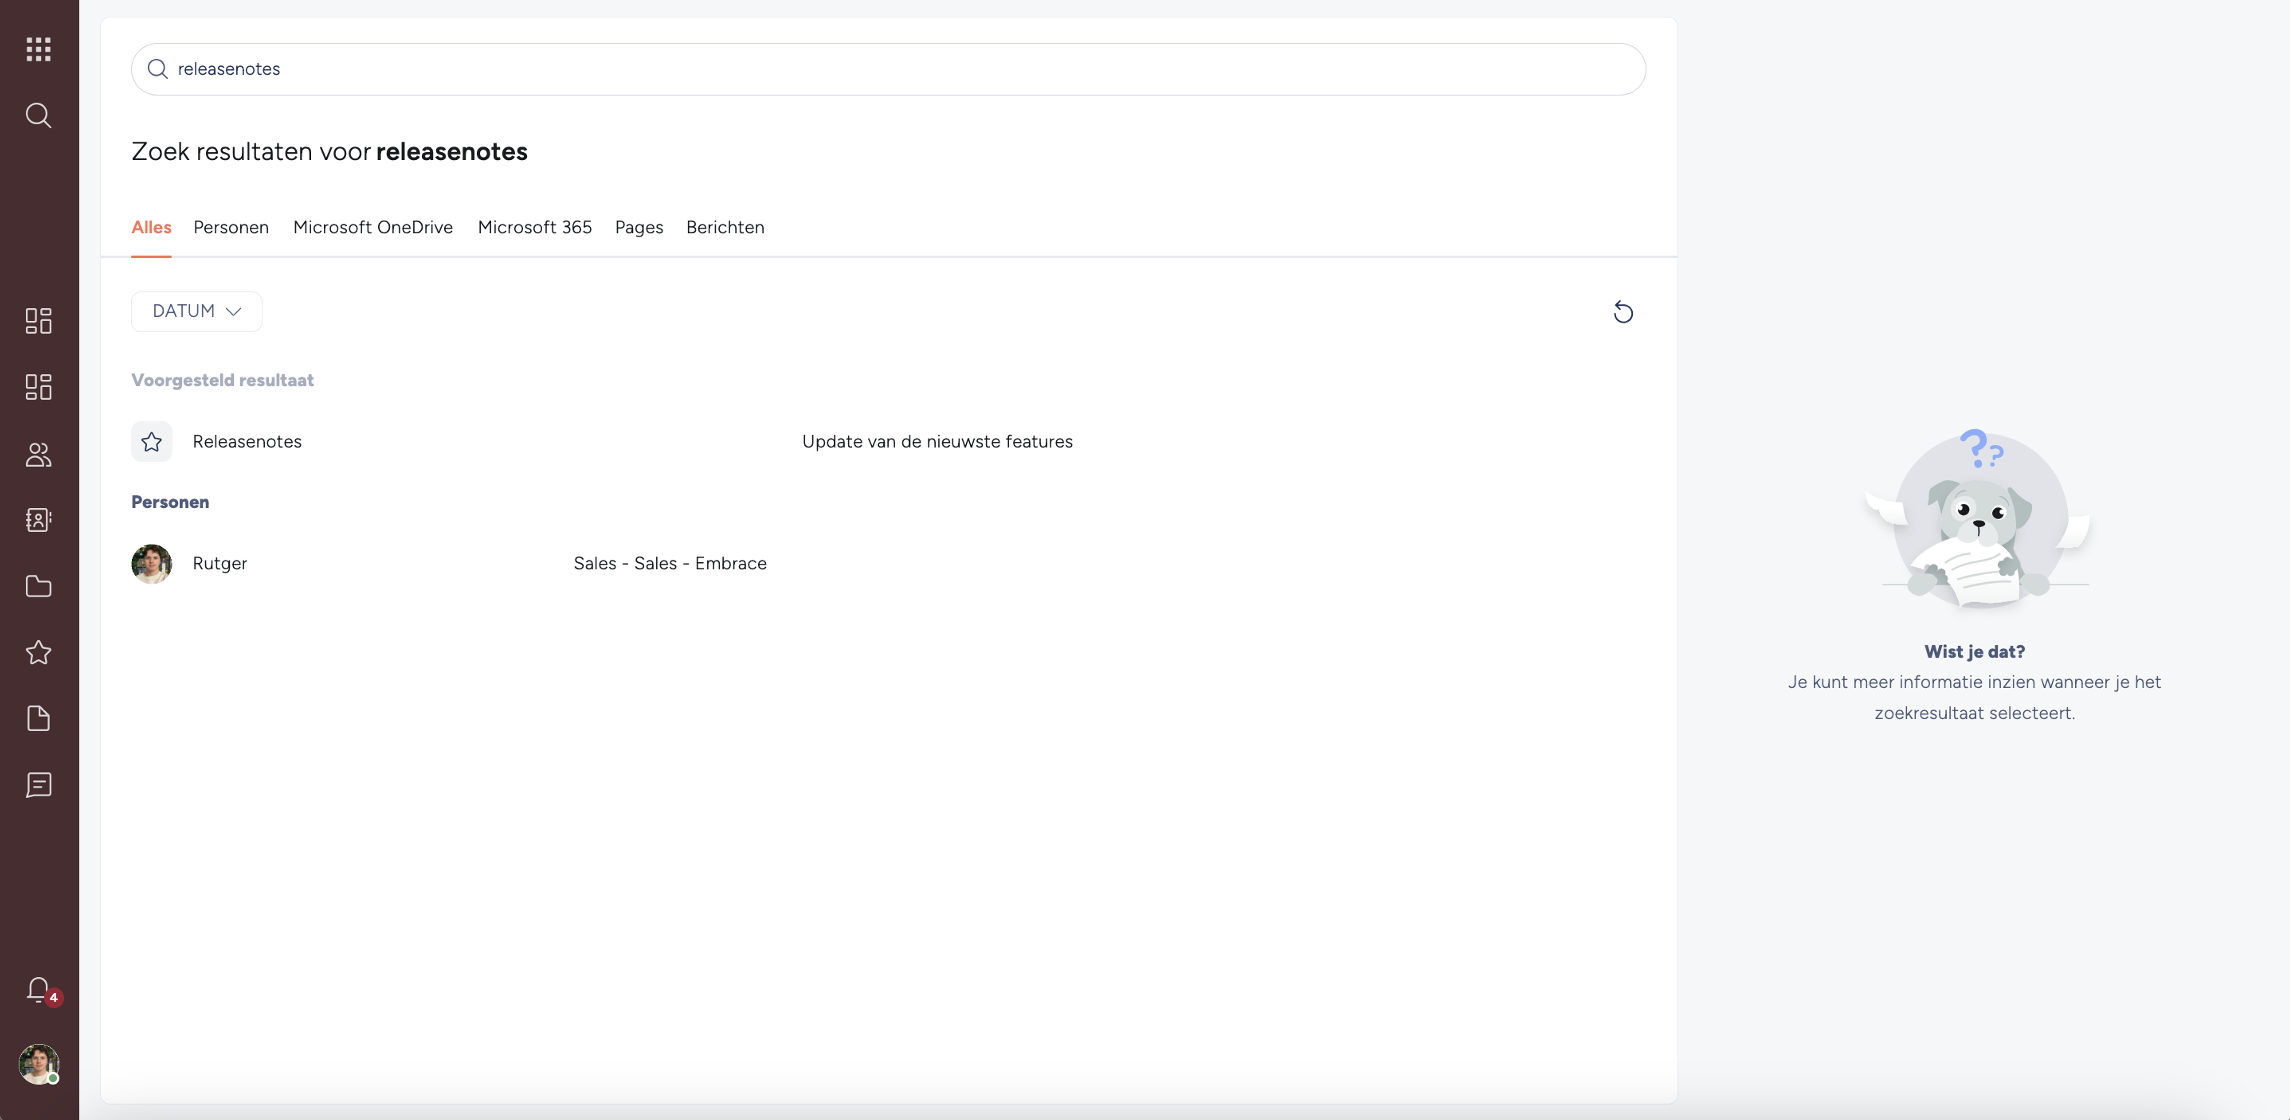
Task: Click the 'Voorgesteld resultaat' heading
Action: click(222, 380)
